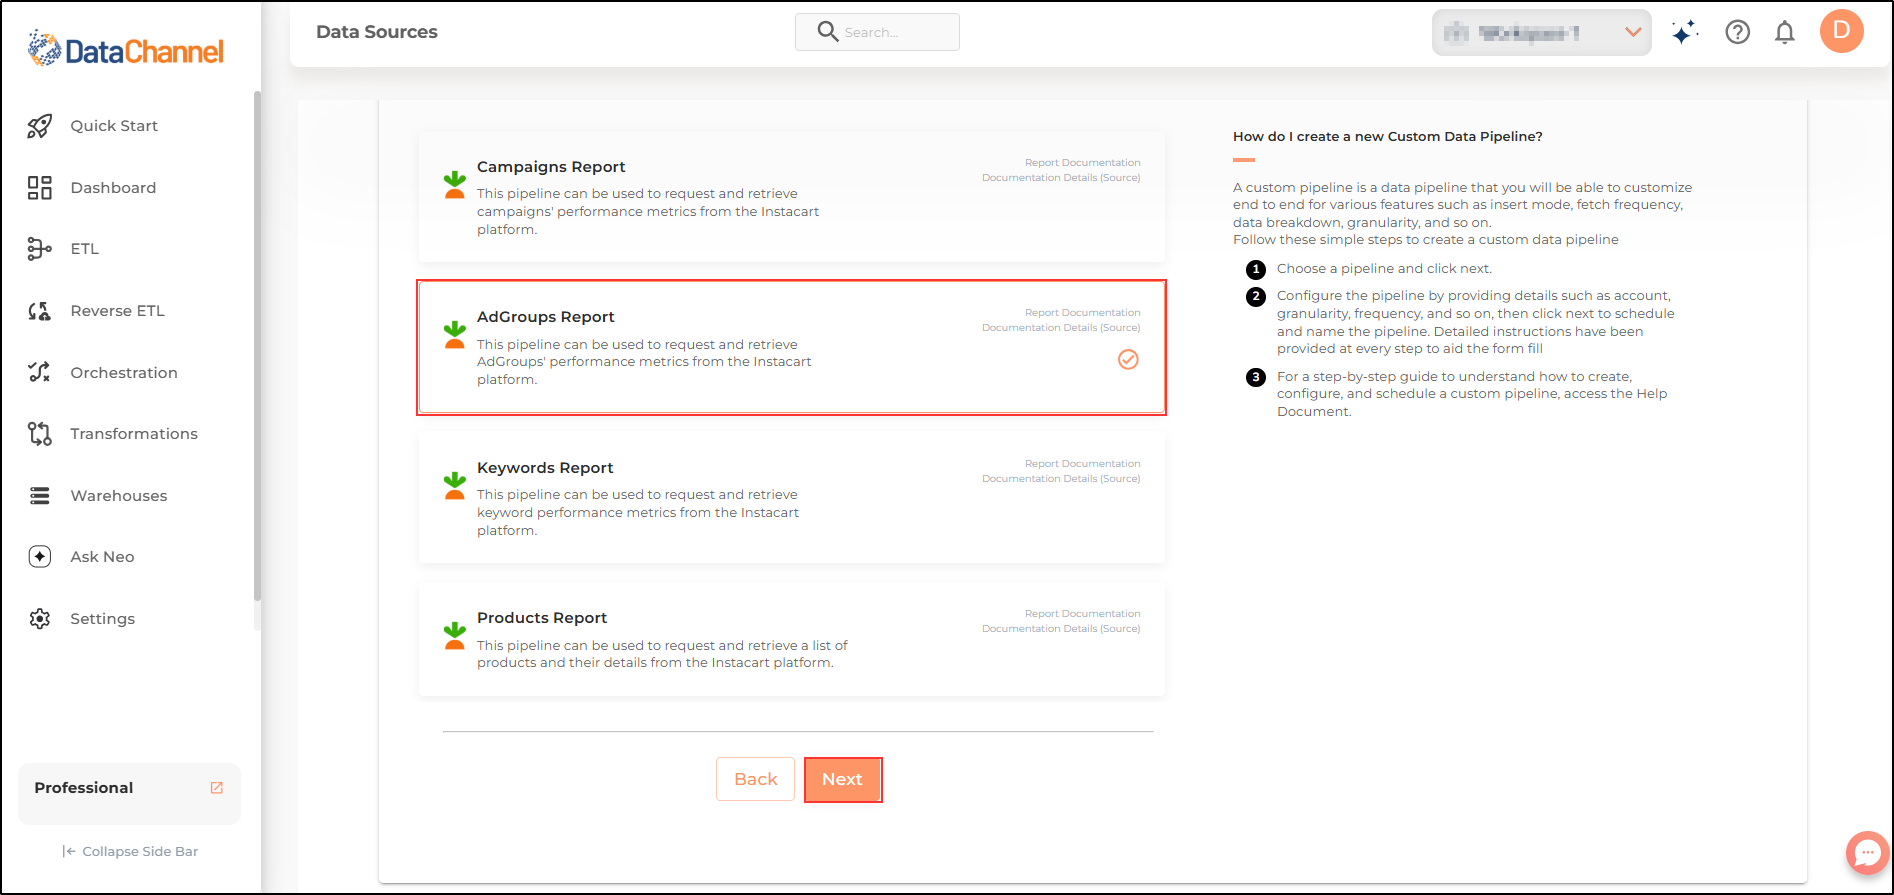1894x895 pixels.
Task: Open Warehouses page
Action: (119, 496)
